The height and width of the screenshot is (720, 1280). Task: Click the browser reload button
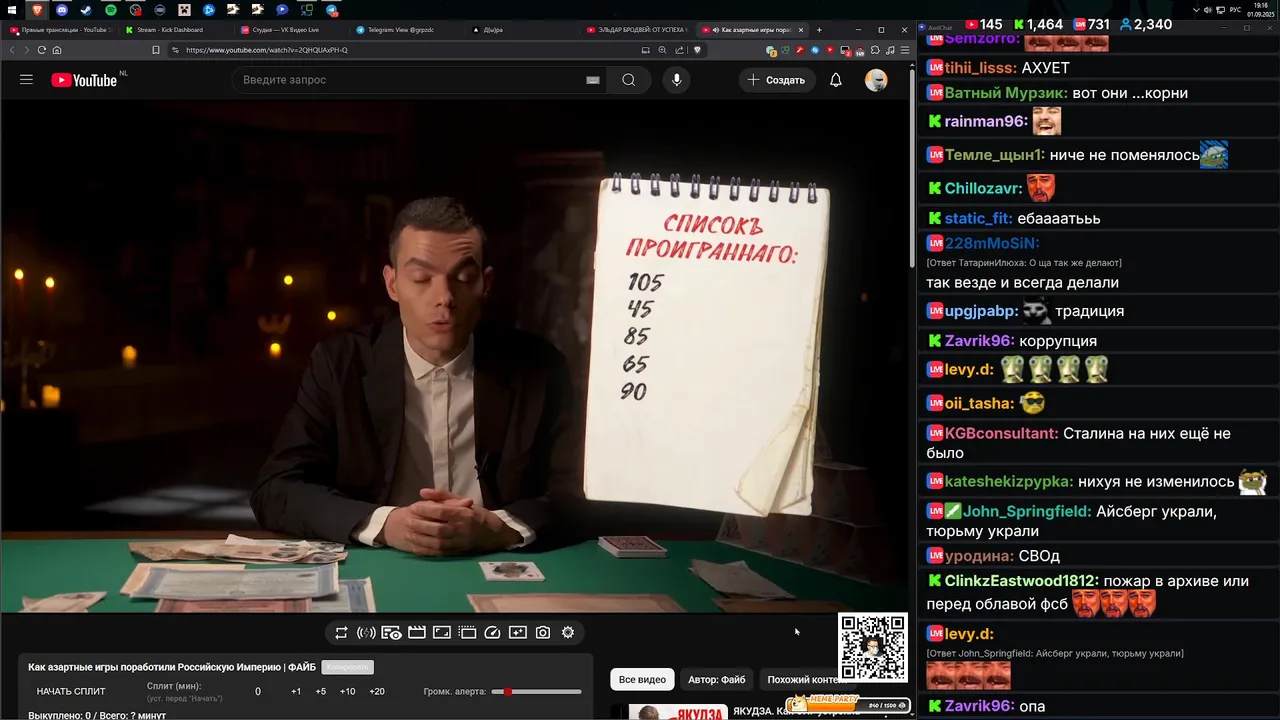42,50
